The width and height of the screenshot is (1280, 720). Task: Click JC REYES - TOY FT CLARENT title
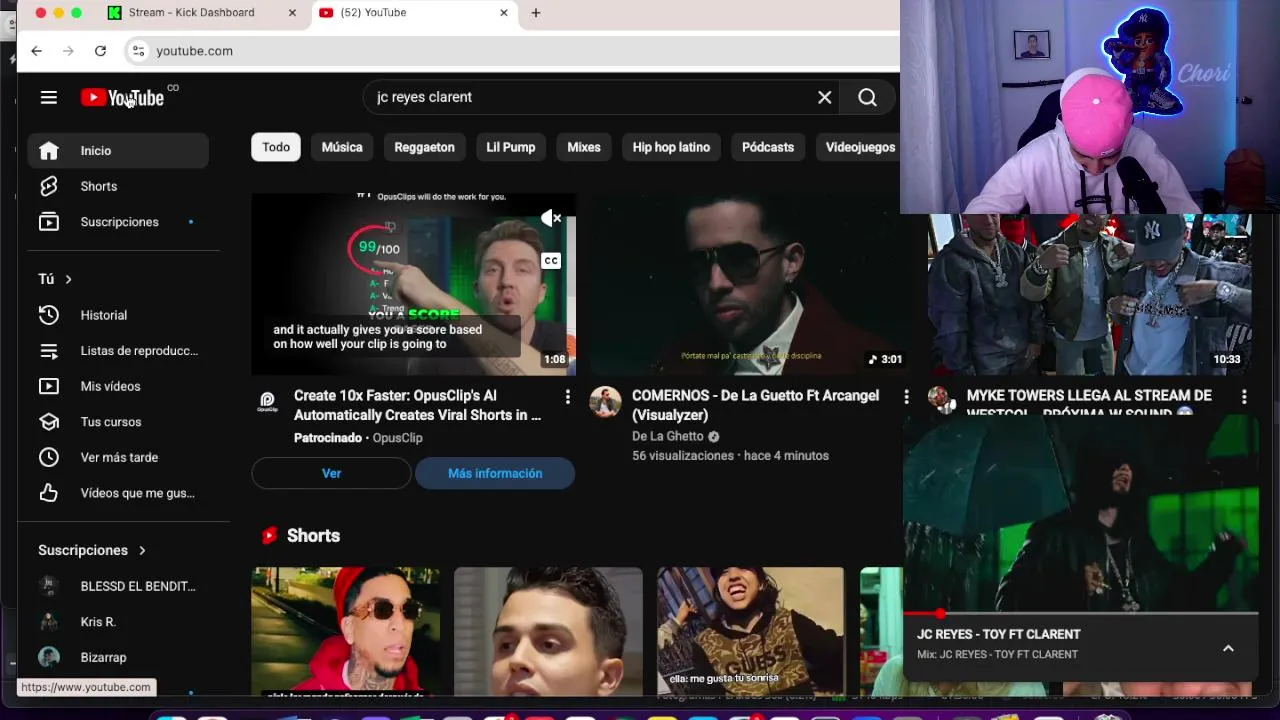[998, 634]
